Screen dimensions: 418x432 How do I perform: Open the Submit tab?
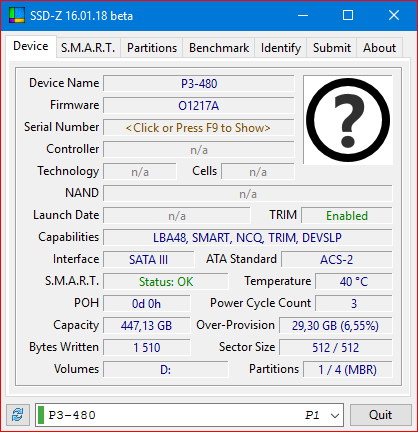coord(332,48)
